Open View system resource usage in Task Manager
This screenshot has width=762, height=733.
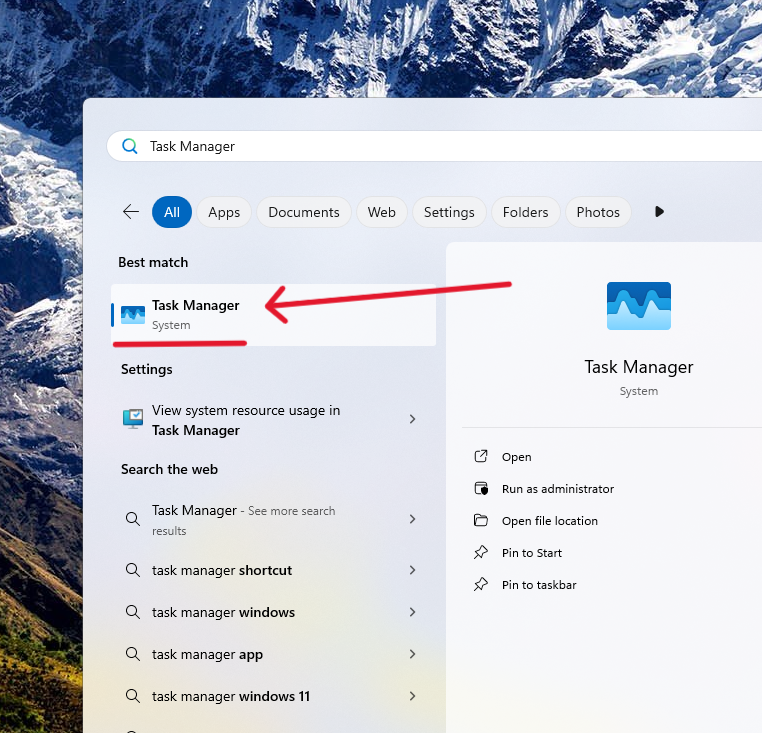point(274,419)
